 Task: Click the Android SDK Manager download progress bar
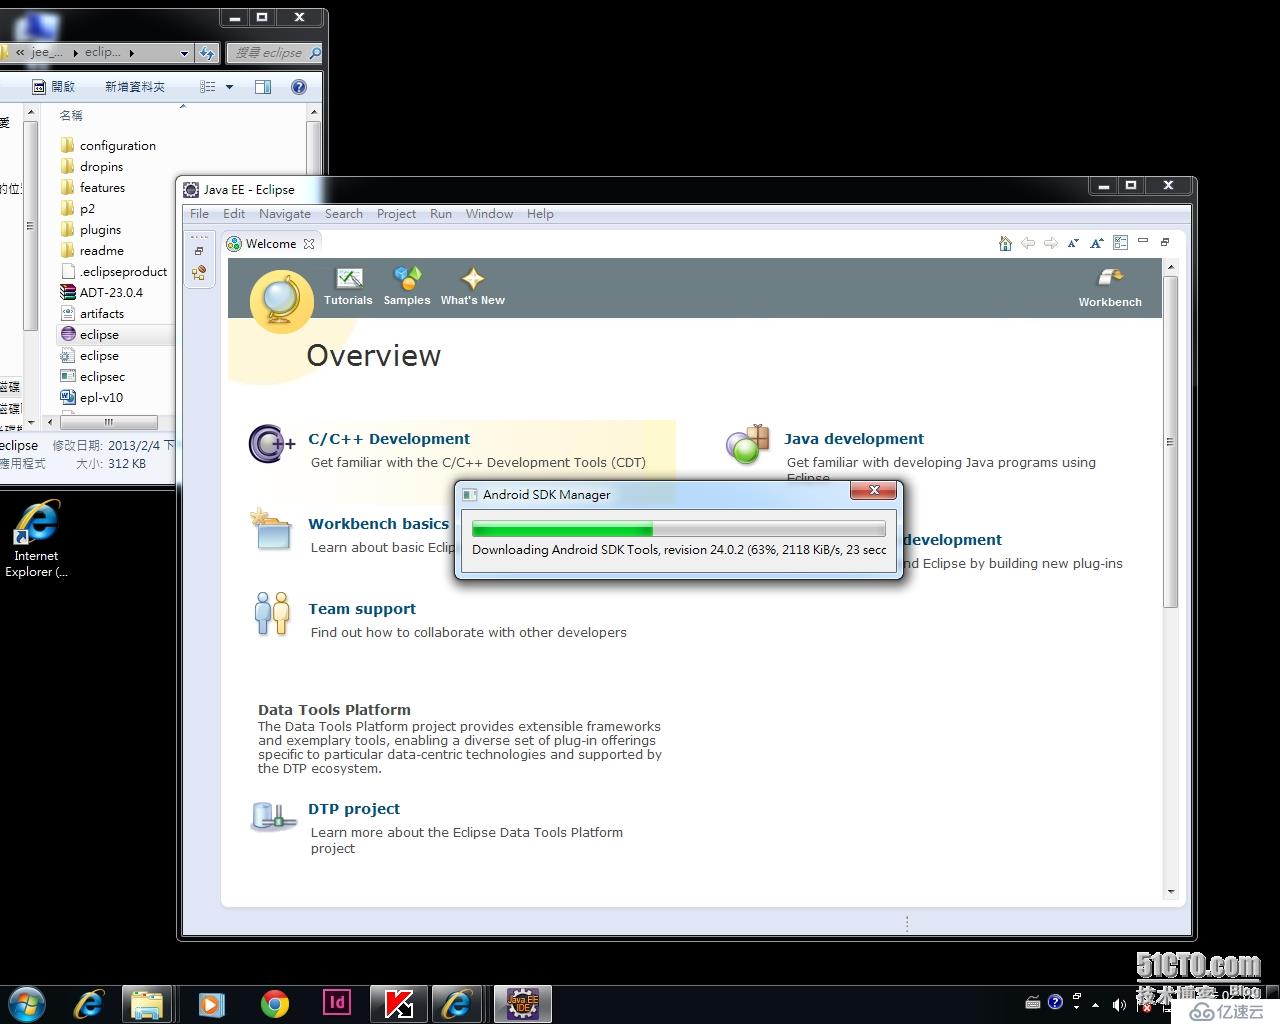point(678,529)
